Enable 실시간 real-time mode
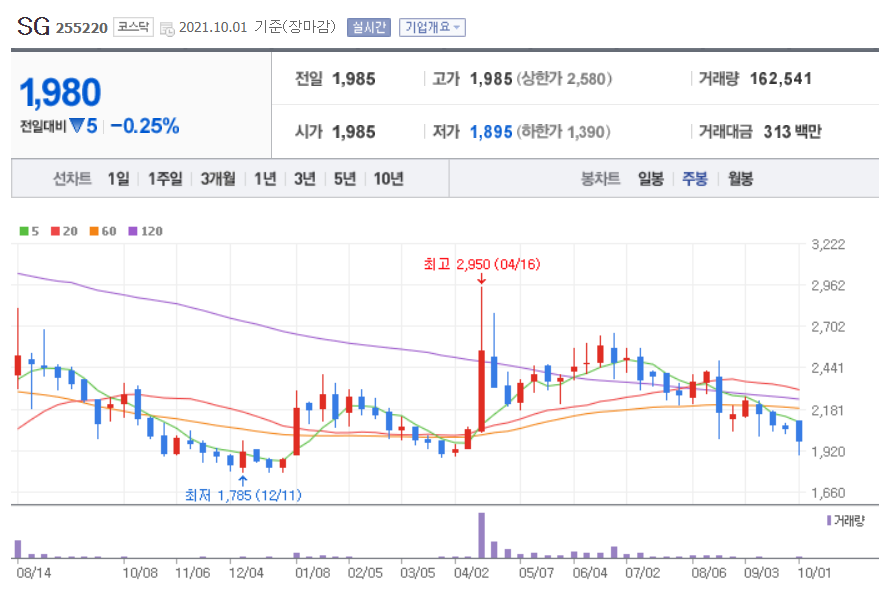 tap(368, 26)
